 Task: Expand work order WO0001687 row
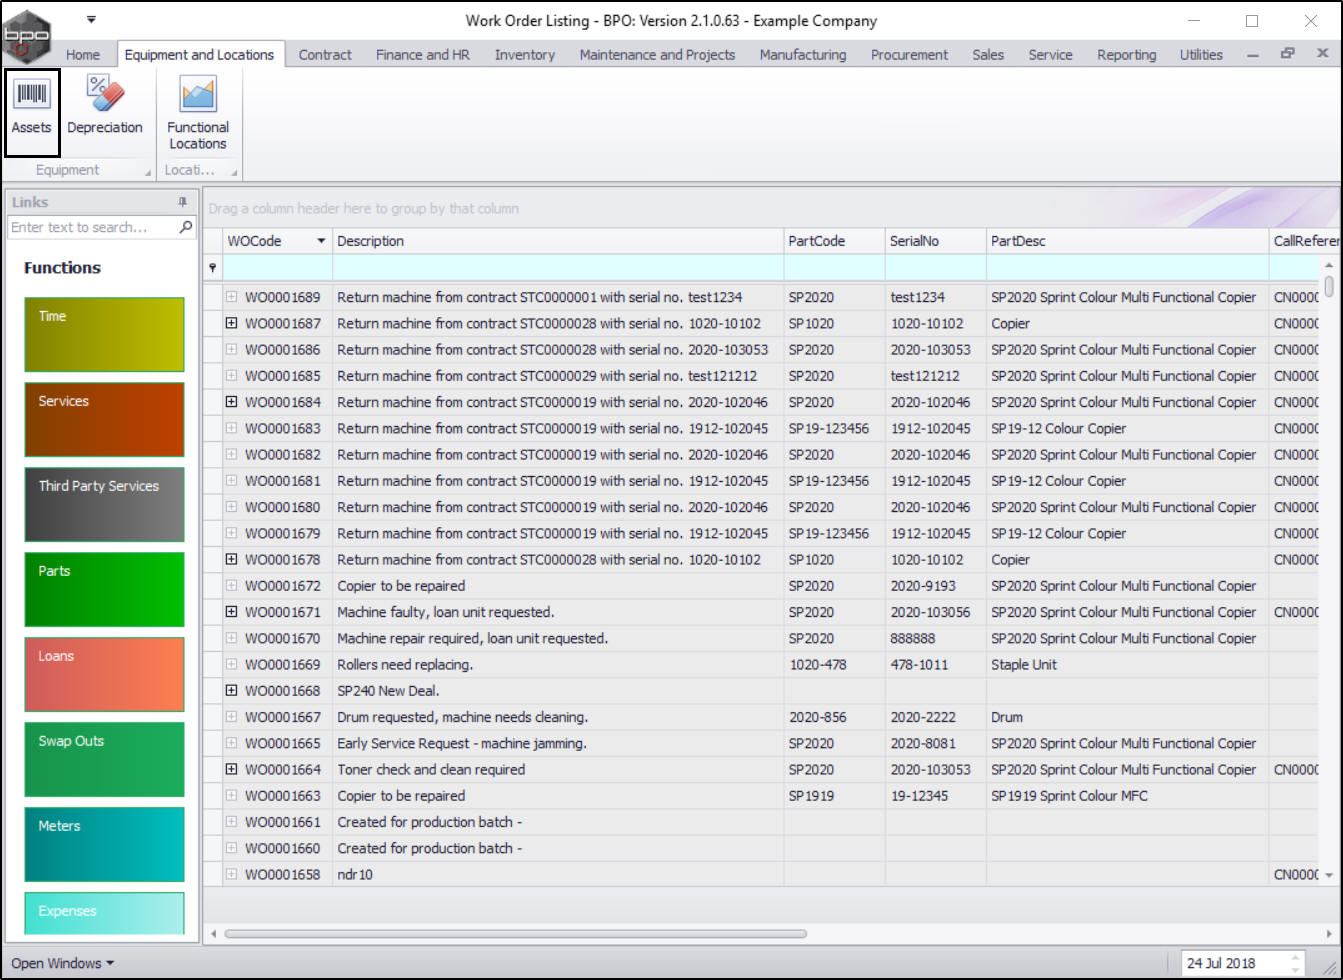231,323
